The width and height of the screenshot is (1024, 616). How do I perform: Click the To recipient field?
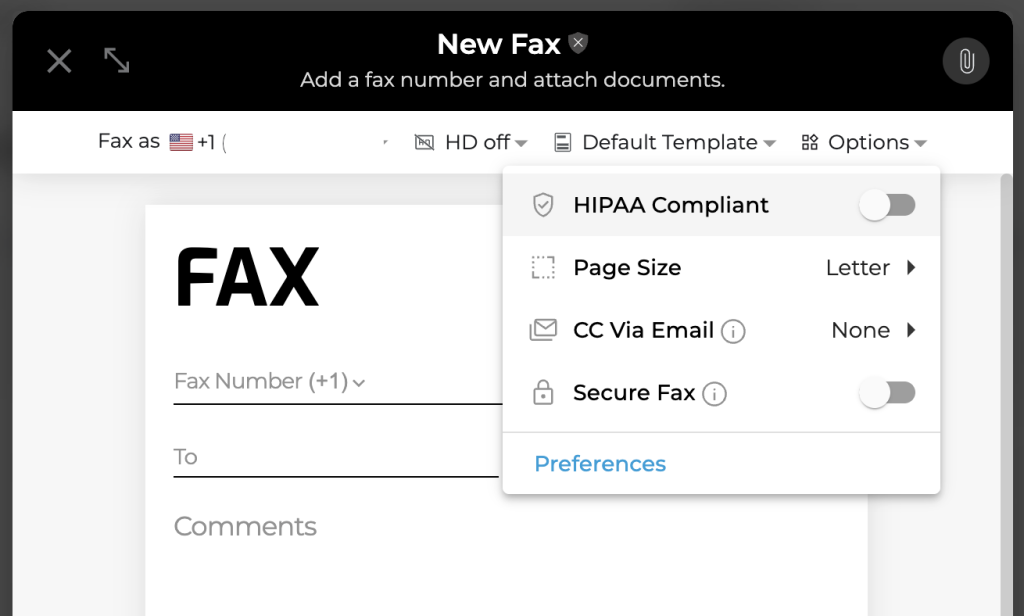(336, 457)
